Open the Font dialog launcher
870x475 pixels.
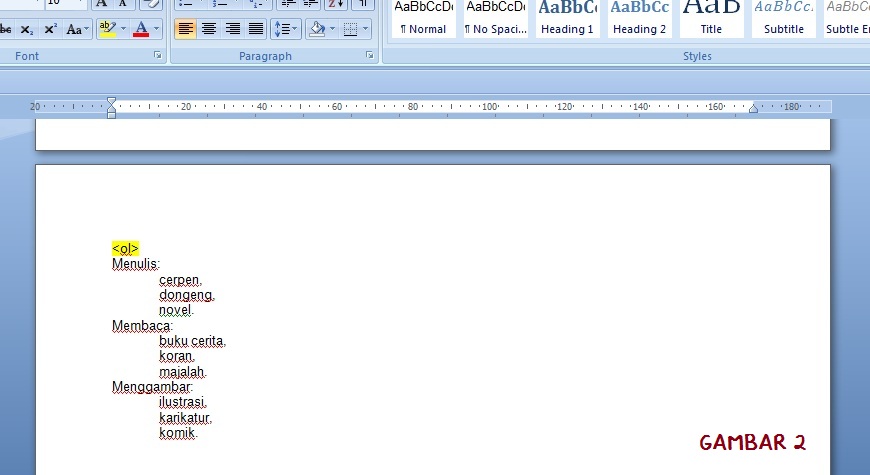pyautogui.click(x=158, y=57)
